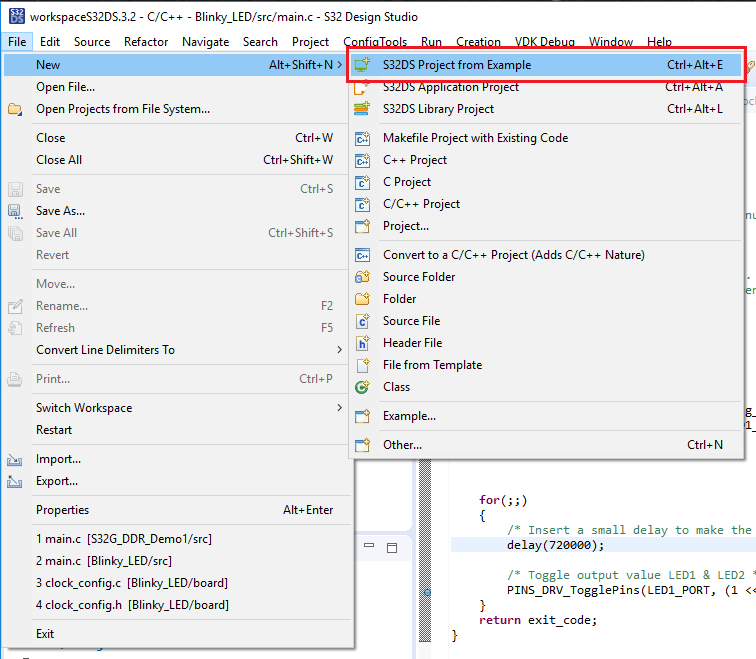Open the Window menu
Image resolution: width=756 pixels, height=659 pixels.
coord(610,42)
